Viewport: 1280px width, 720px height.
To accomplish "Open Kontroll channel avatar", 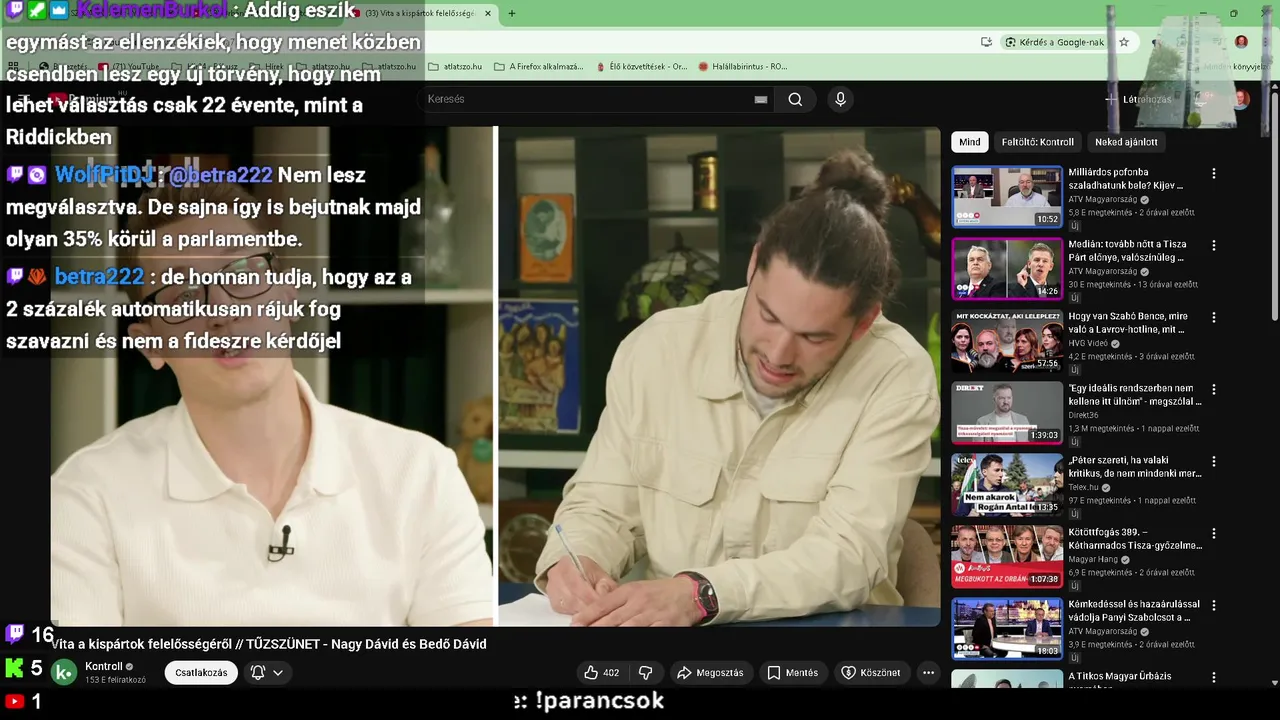I will coord(64,673).
